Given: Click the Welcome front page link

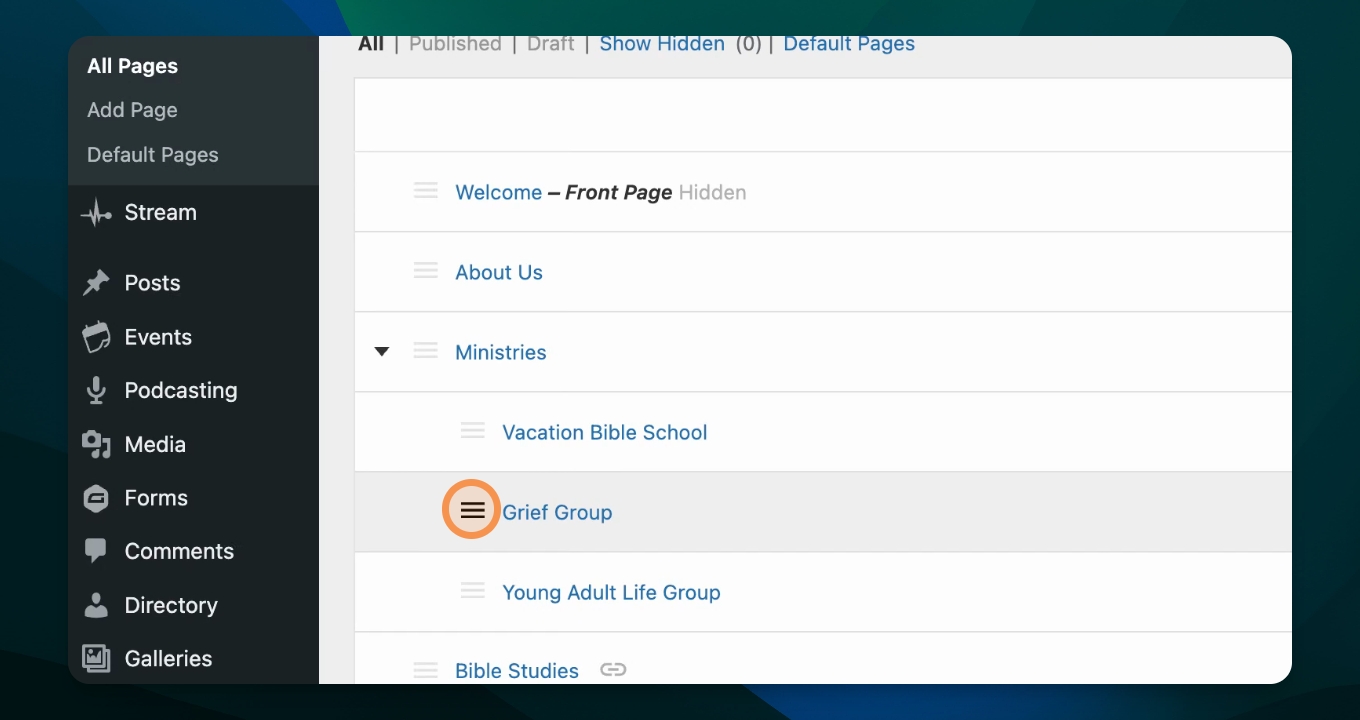Looking at the screenshot, I should pos(498,192).
